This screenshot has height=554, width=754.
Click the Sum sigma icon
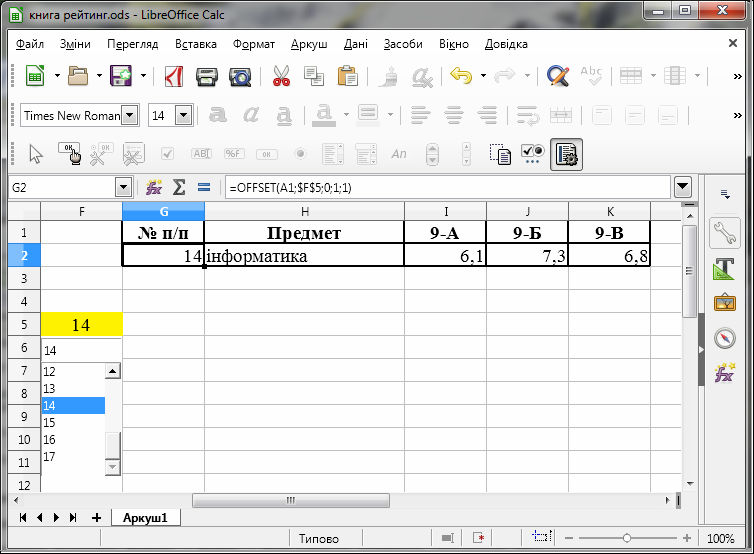tap(179, 187)
